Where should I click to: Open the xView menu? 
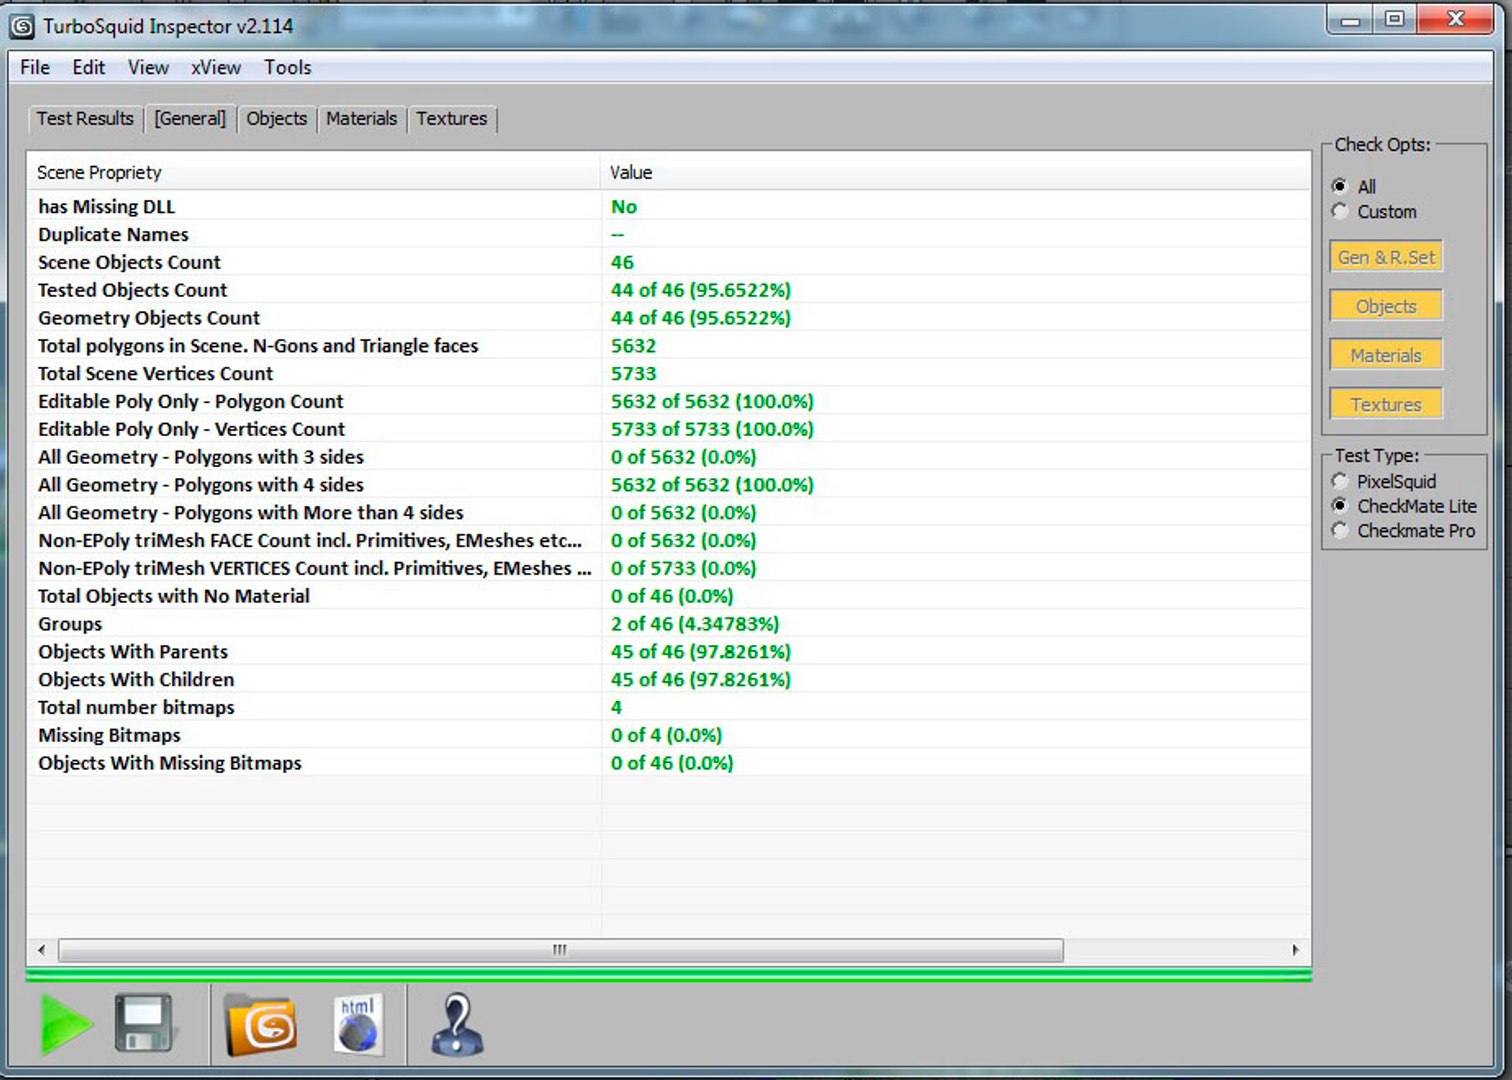[x=216, y=67]
